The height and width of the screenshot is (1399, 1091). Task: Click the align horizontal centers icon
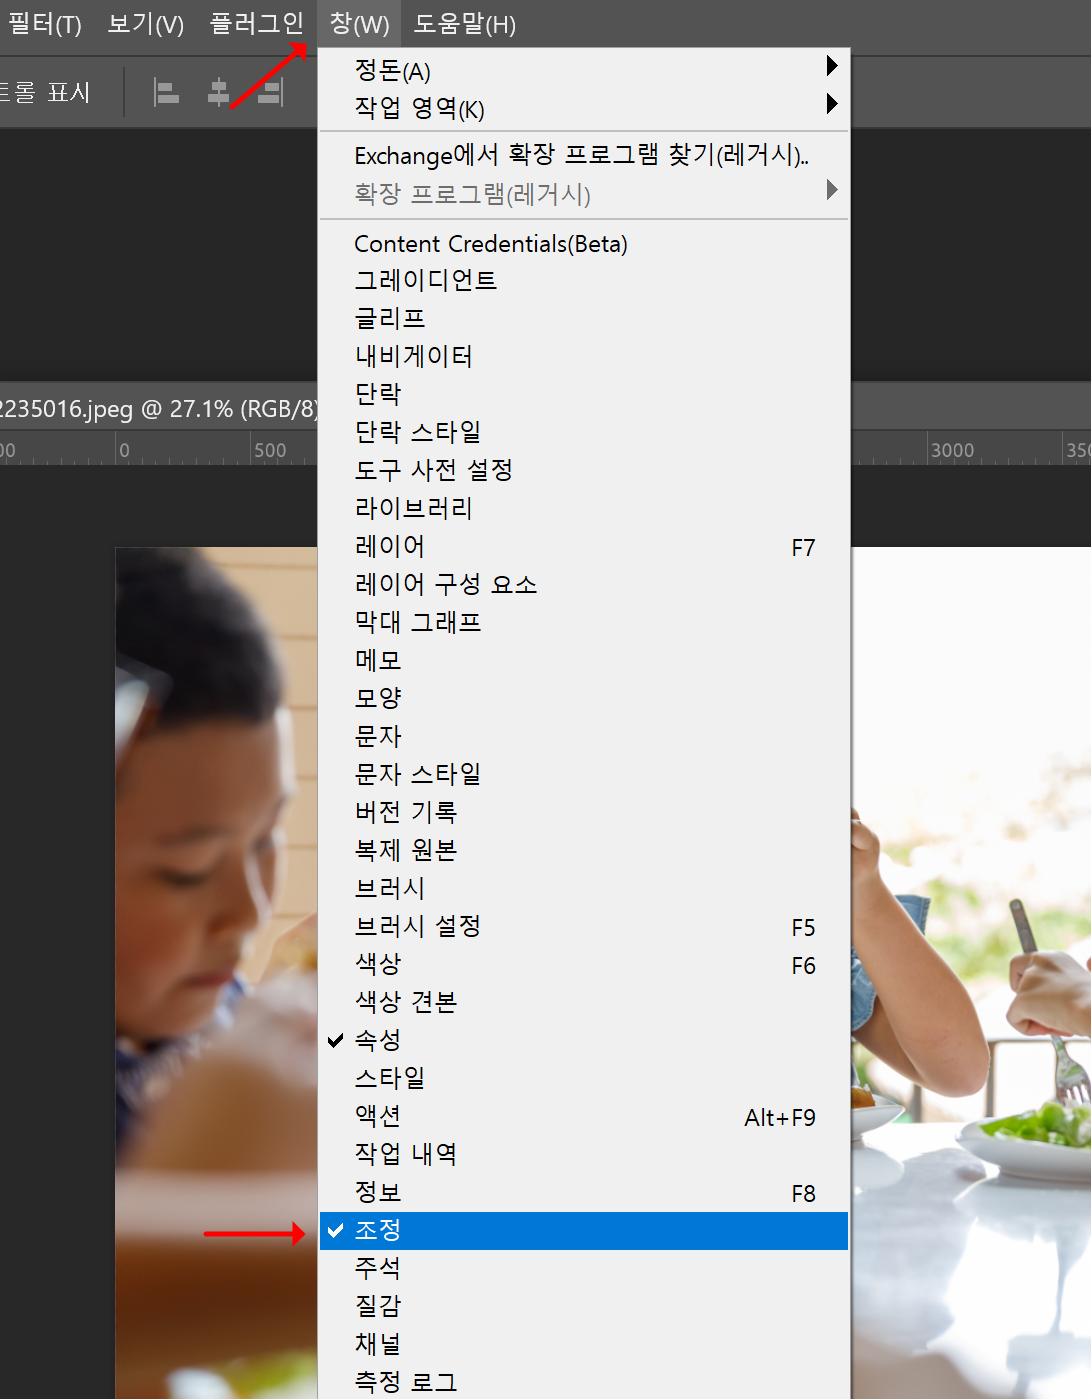219,92
